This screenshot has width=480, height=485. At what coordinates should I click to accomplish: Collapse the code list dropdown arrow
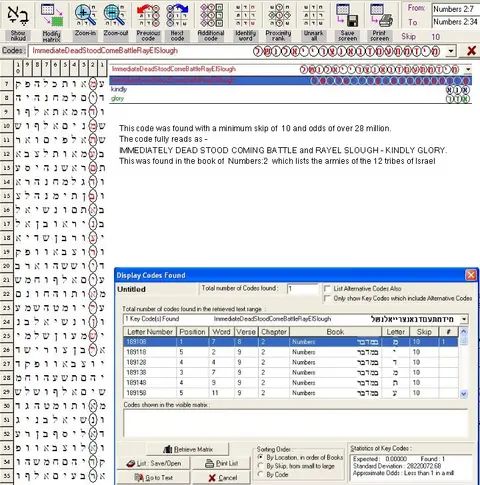pyautogui.click(x=468, y=69)
